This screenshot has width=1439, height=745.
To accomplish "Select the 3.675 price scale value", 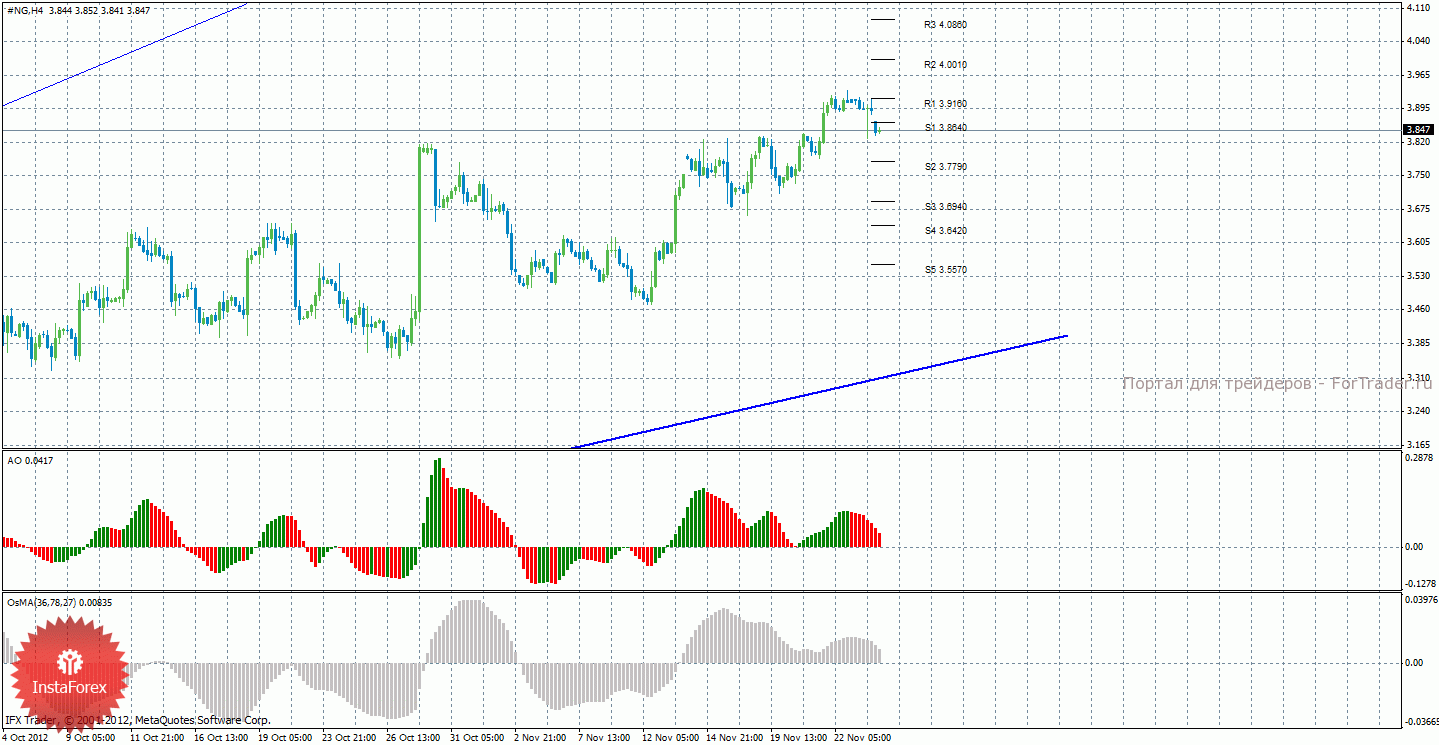I will pyautogui.click(x=1417, y=209).
